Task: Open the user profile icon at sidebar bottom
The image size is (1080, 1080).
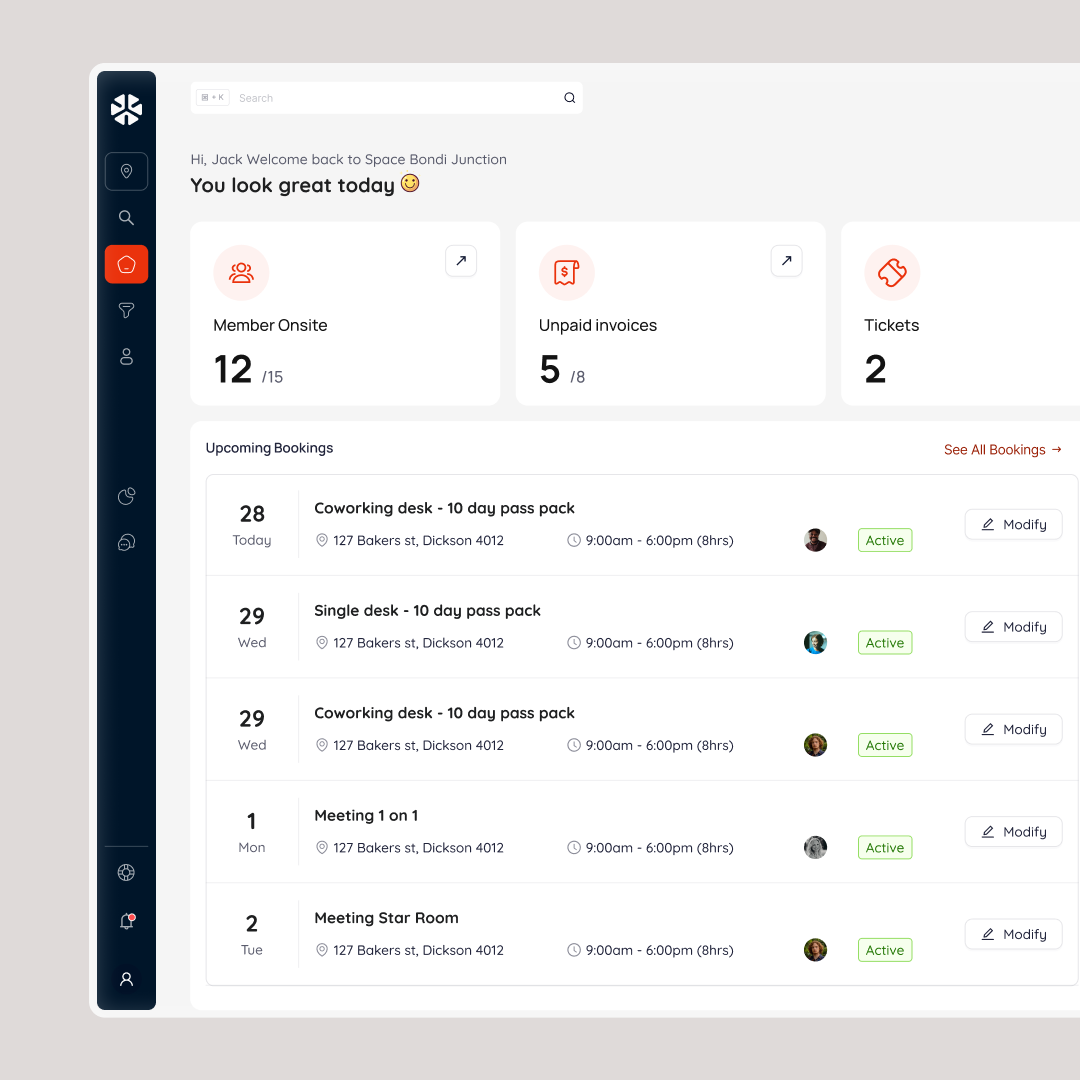Action: coord(126,979)
